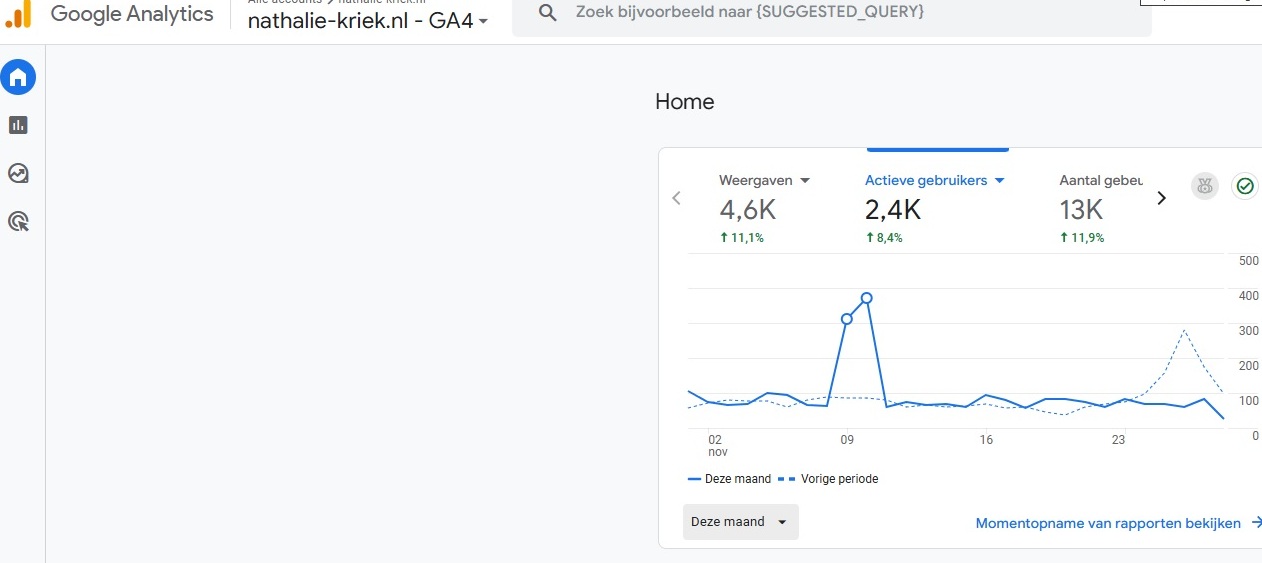Screen dimensions: 1262x563
Task: Click the Google Analytics logo
Action: 19,14
